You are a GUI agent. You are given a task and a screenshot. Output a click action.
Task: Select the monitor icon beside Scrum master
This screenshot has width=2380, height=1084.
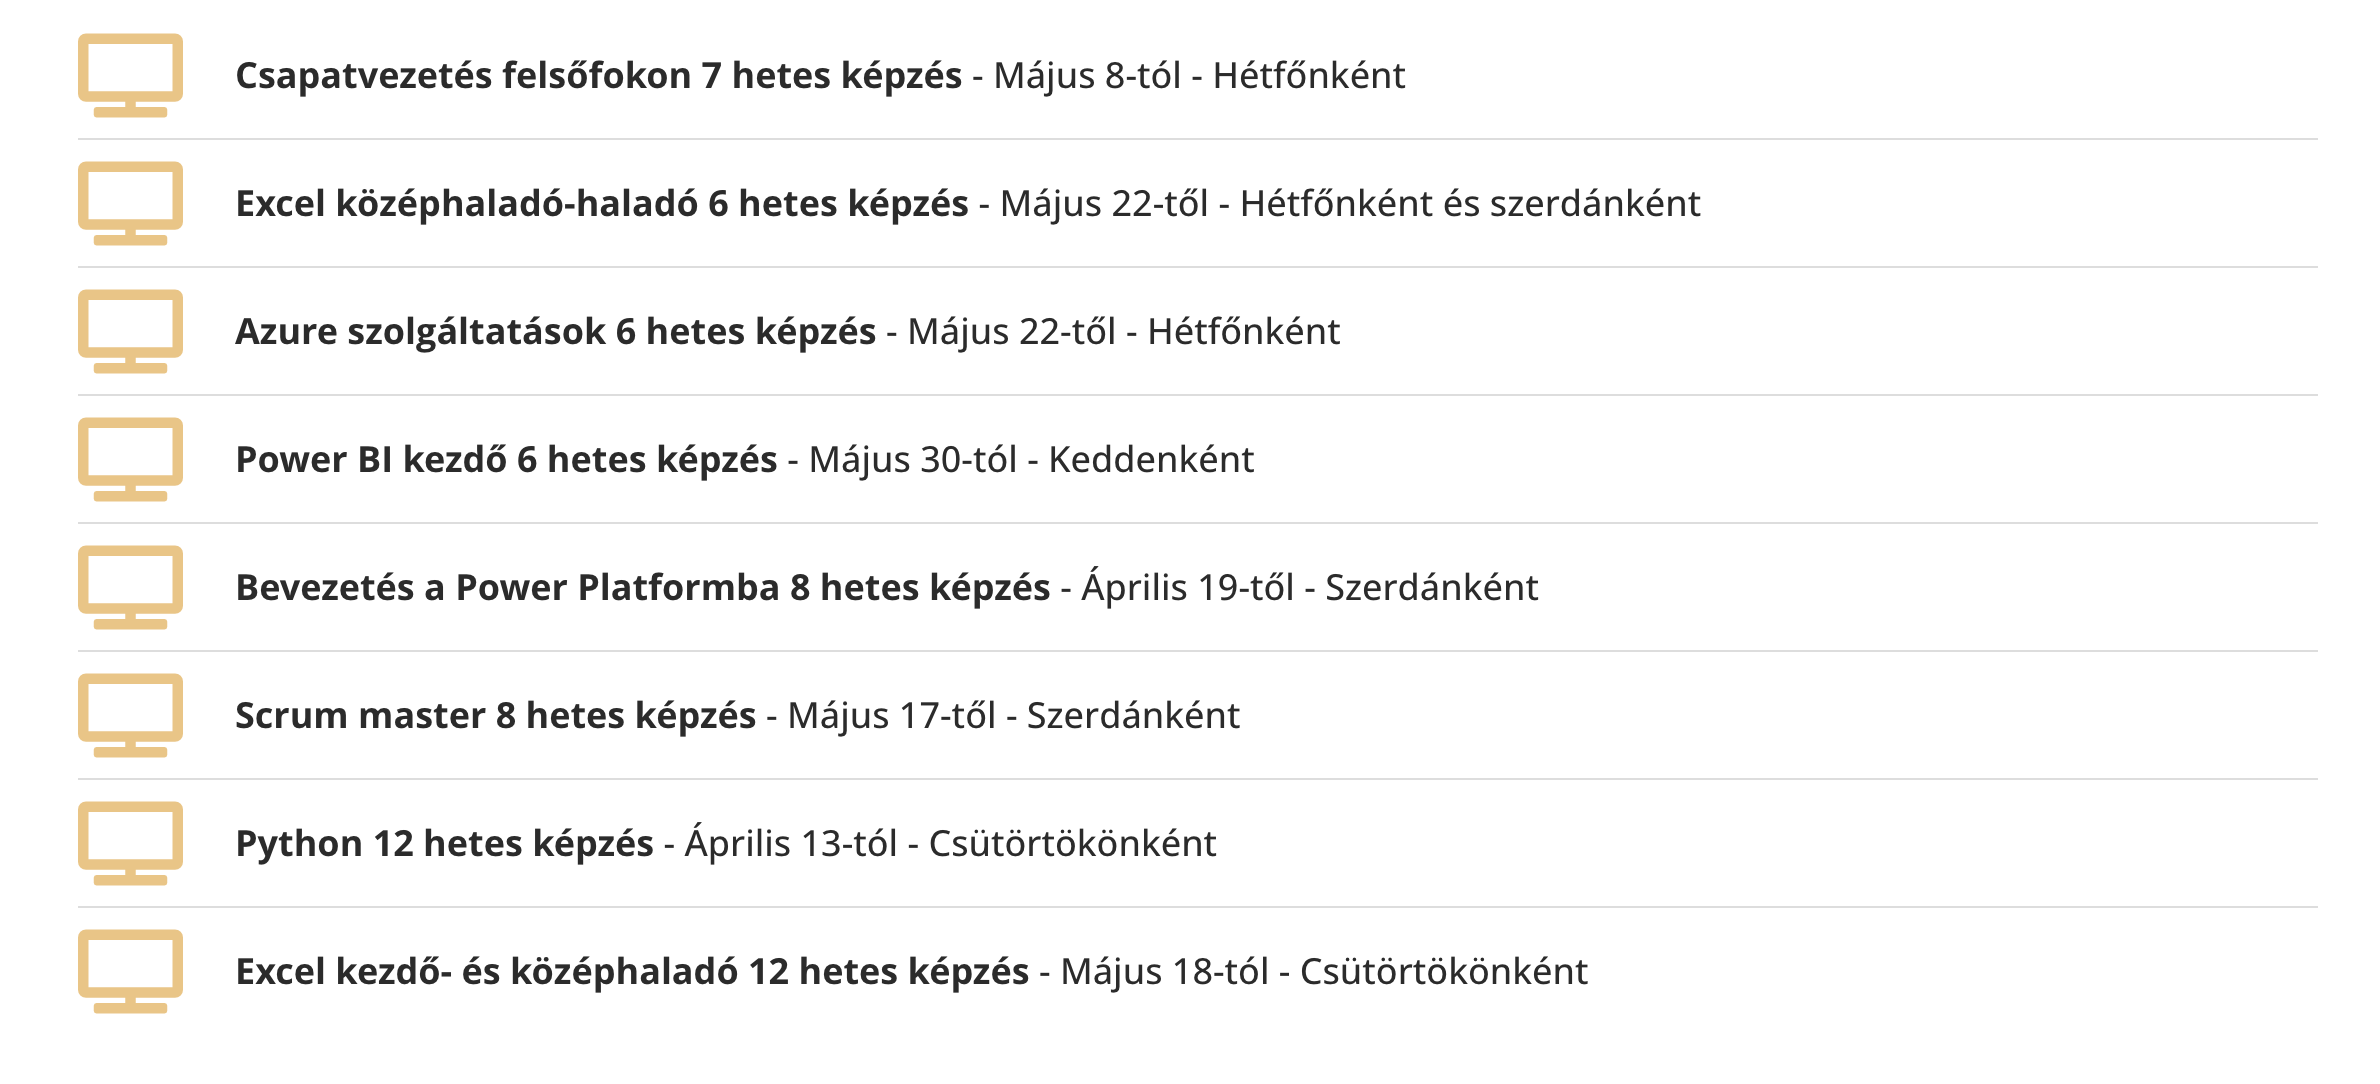point(130,715)
